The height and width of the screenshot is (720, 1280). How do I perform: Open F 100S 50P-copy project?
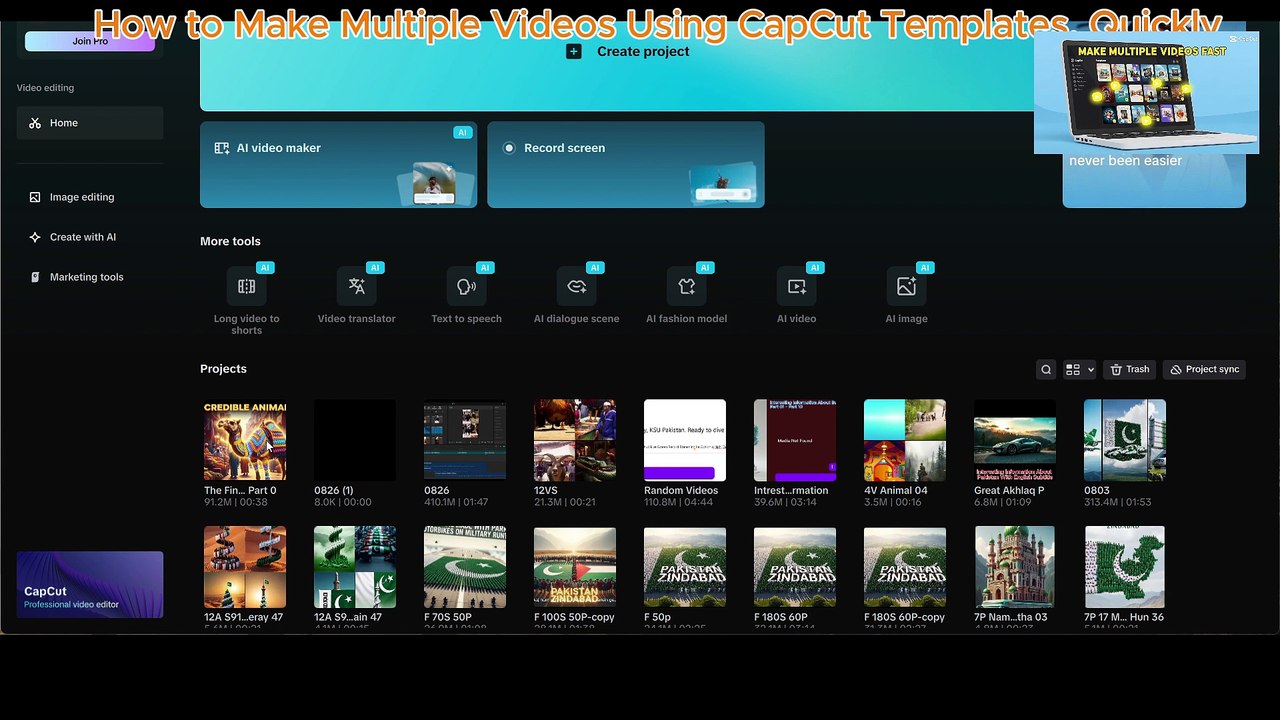click(x=575, y=567)
